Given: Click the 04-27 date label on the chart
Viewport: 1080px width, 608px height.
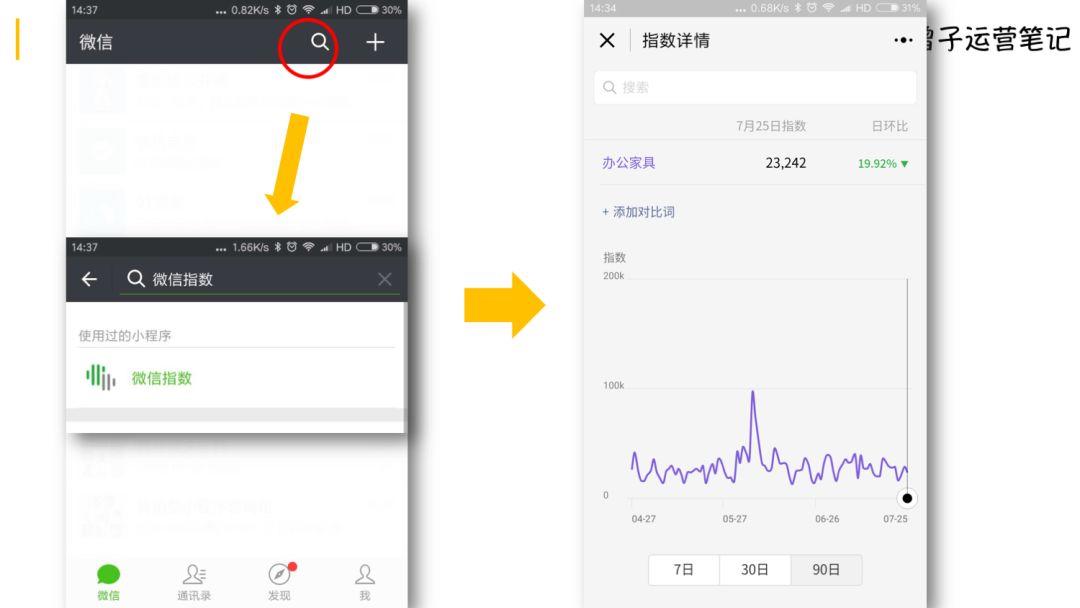Looking at the screenshot, I should tap(643, 518).
